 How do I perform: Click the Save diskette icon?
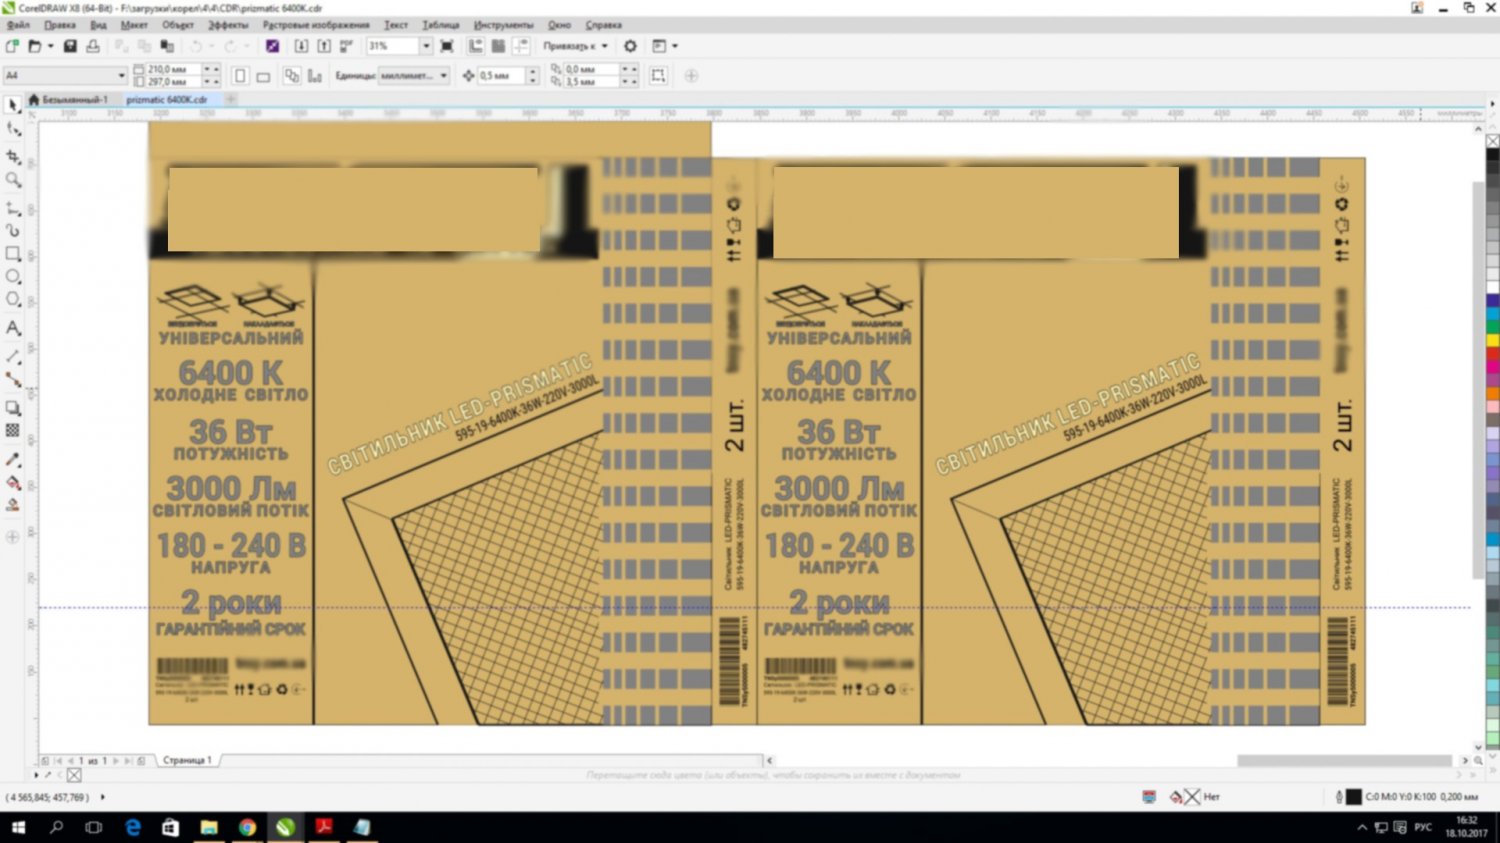[70, 46]
